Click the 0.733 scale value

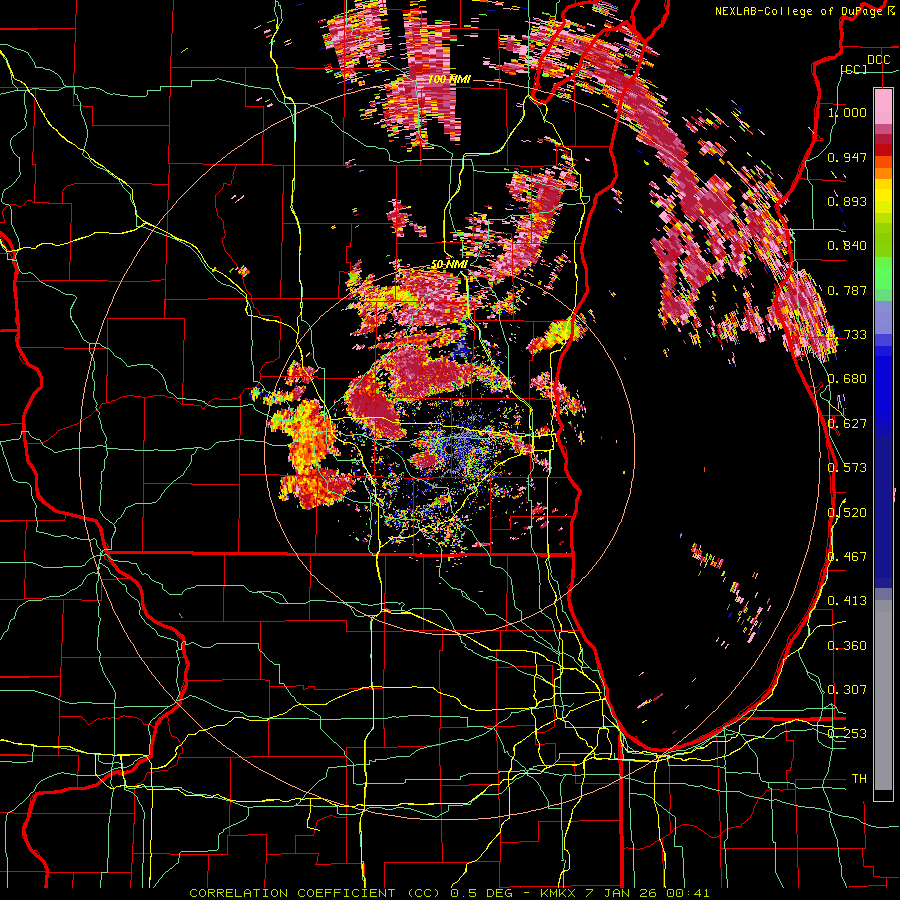(x=847, y=335)
